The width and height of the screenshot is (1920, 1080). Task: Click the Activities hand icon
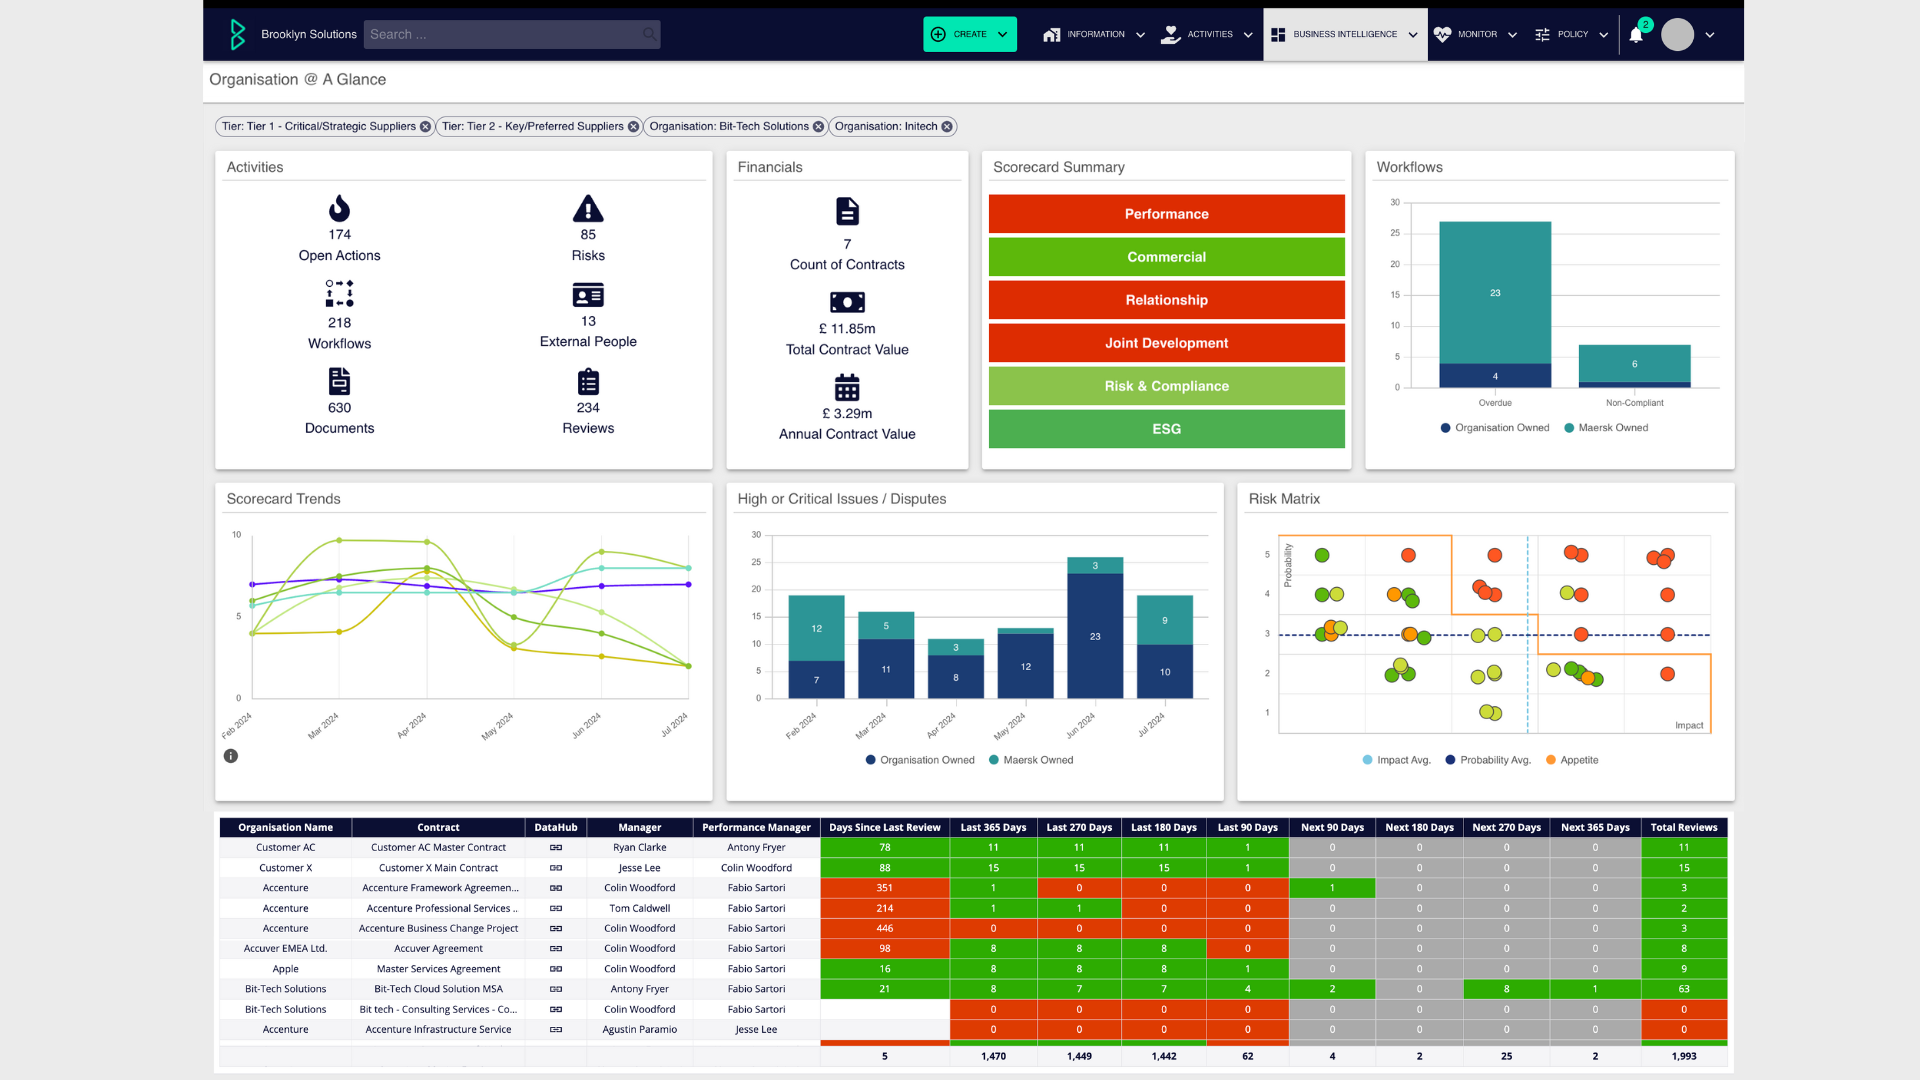[x=1170, y=35]
